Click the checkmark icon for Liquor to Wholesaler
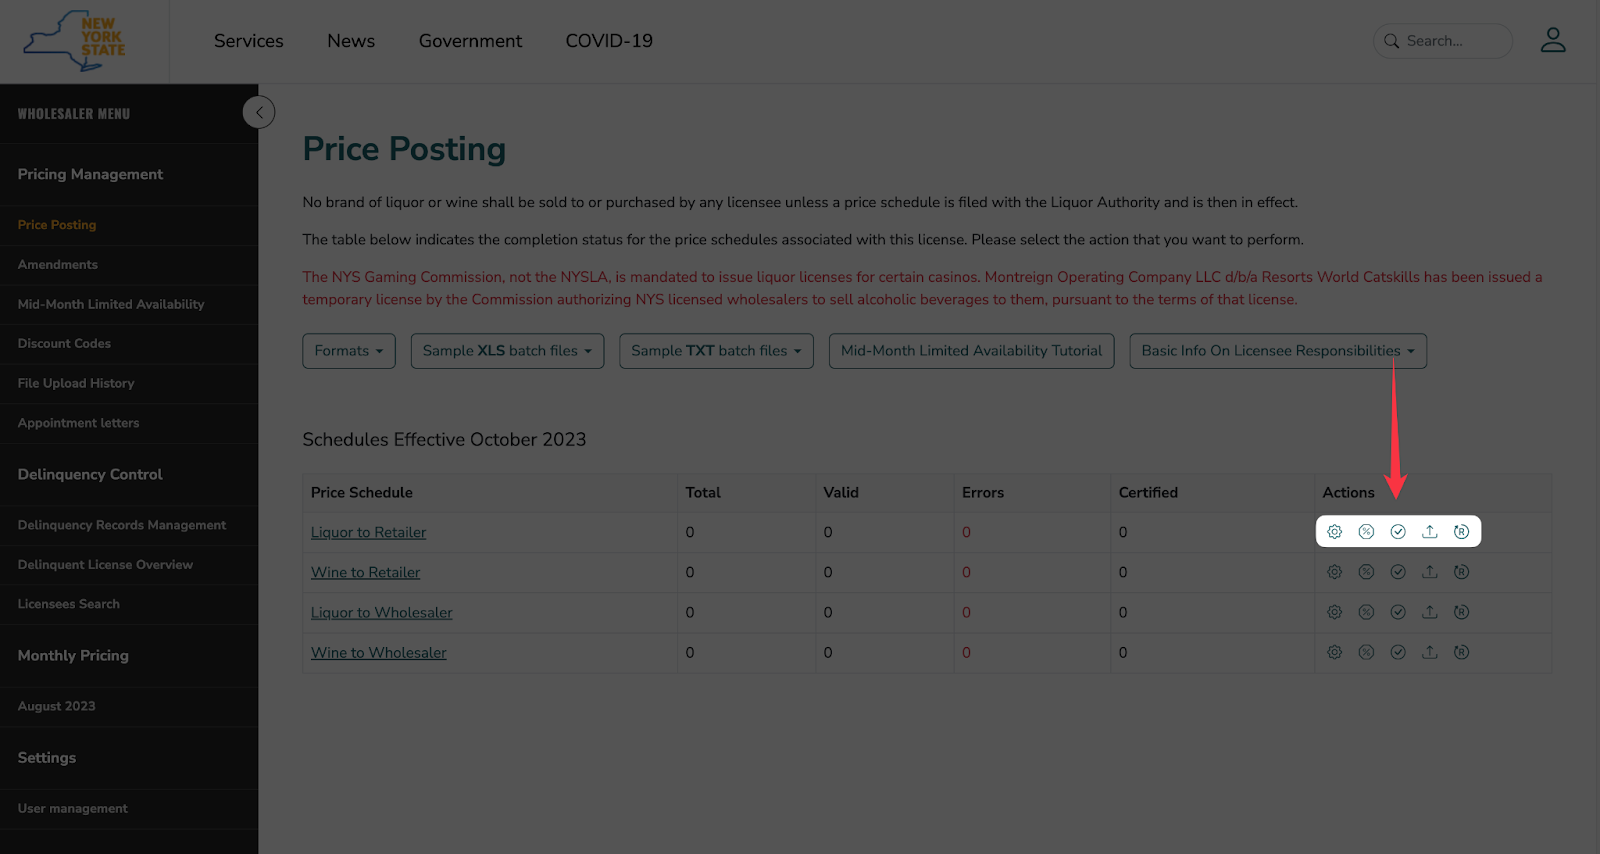Viewport: 1600px width, 854px height. pyautogui.click(x=1398, y=612)
